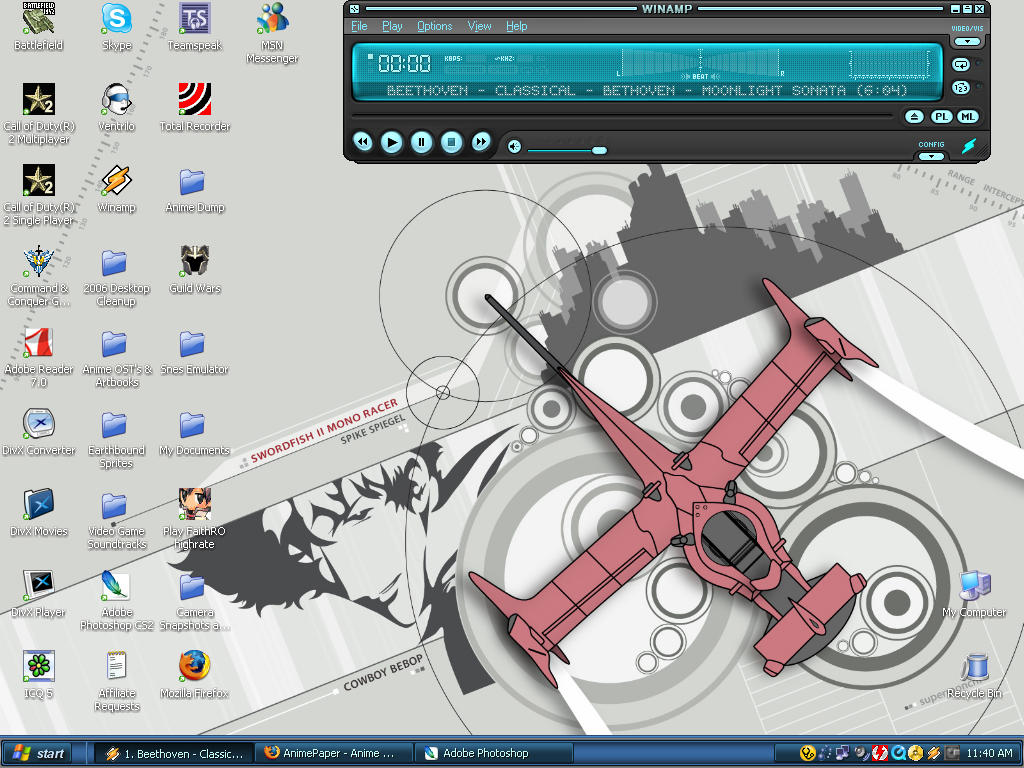Viewport: 1024px width, 768px height.
Task: Click the Winamp time display 00:00
Action: click(x=404, y=63)
